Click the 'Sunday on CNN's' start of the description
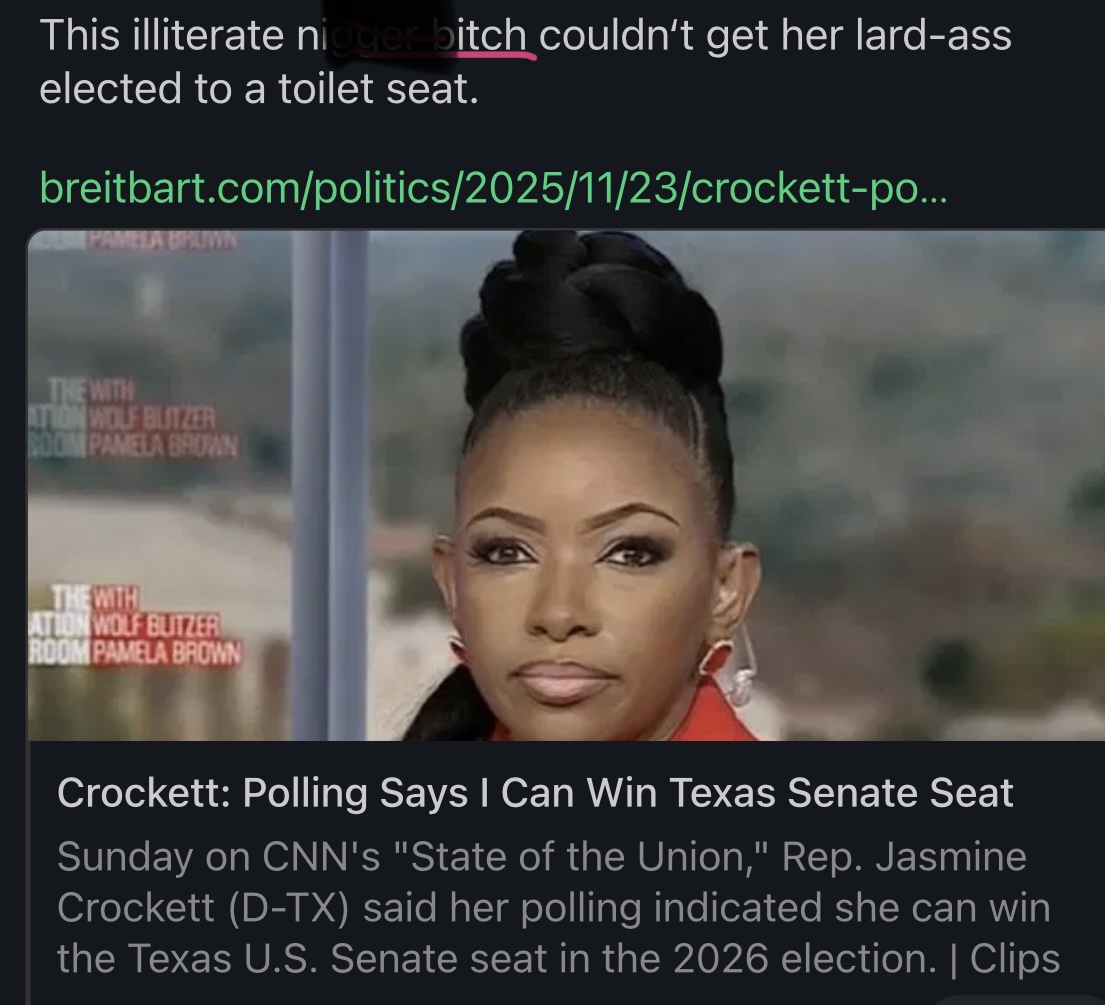The image size is (1105, 1005). 218,857
